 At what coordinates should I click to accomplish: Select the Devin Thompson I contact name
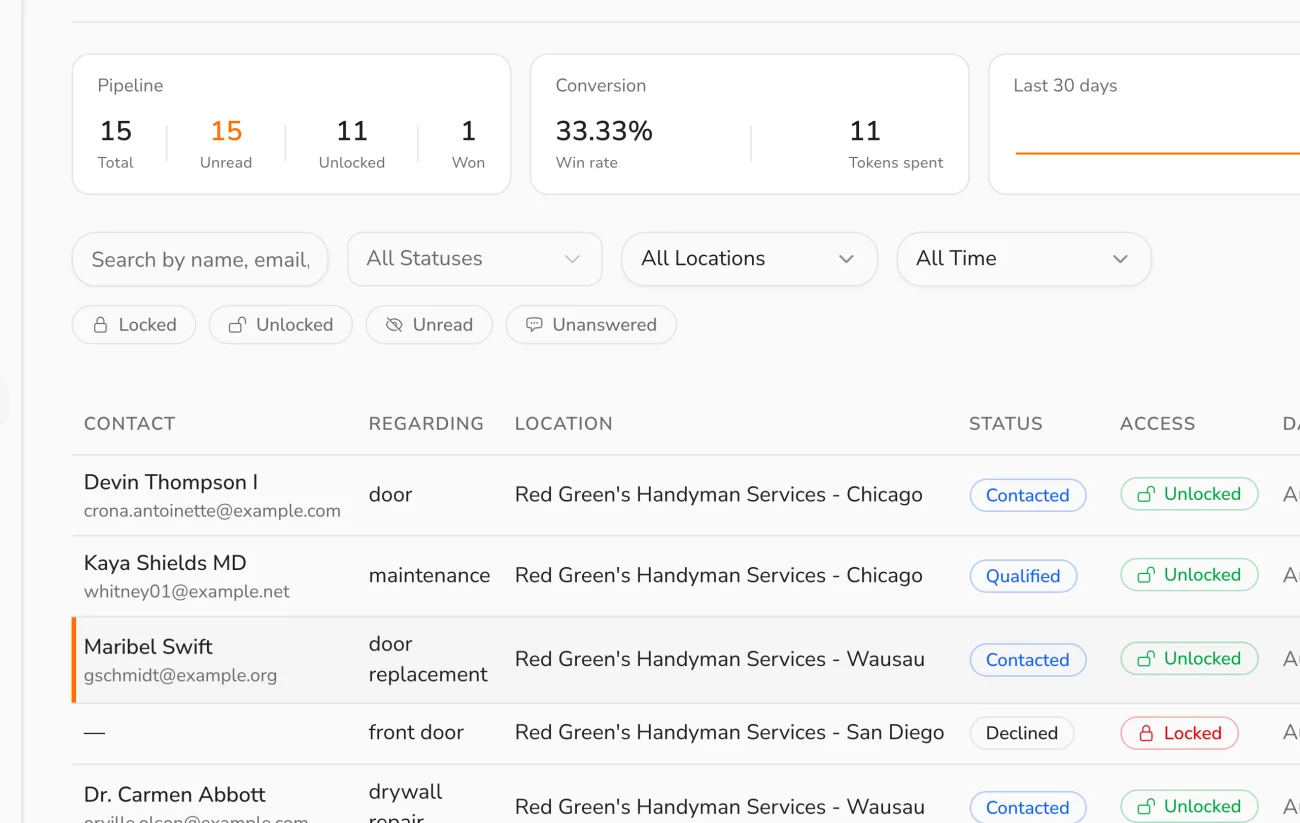pos(171,482)
